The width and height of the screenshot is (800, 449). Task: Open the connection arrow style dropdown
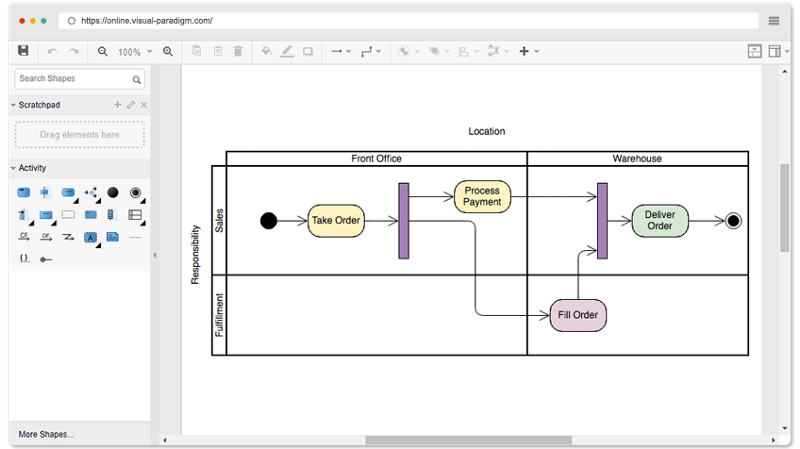(340, 51)
